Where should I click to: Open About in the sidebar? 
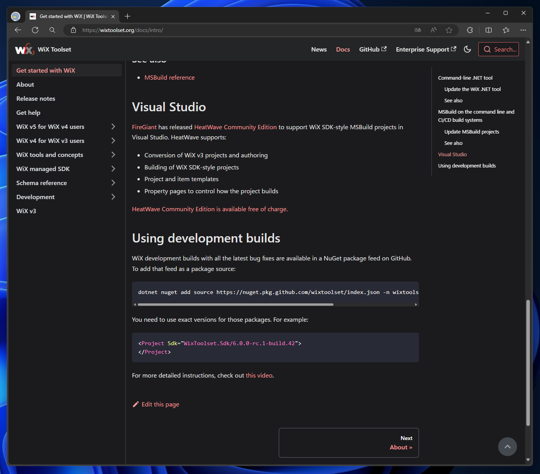coord(25,84)
